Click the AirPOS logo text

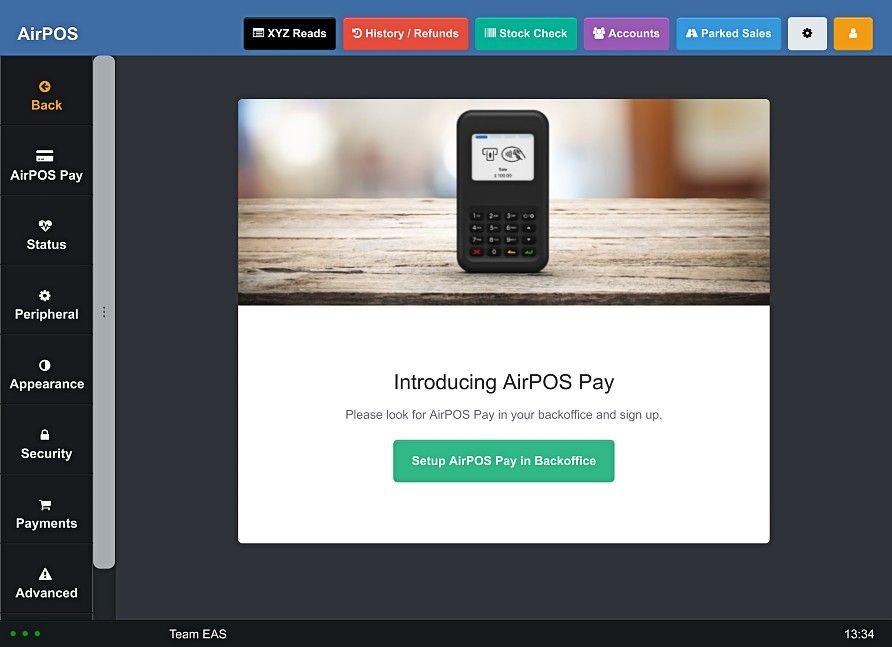tap(48, 34)
